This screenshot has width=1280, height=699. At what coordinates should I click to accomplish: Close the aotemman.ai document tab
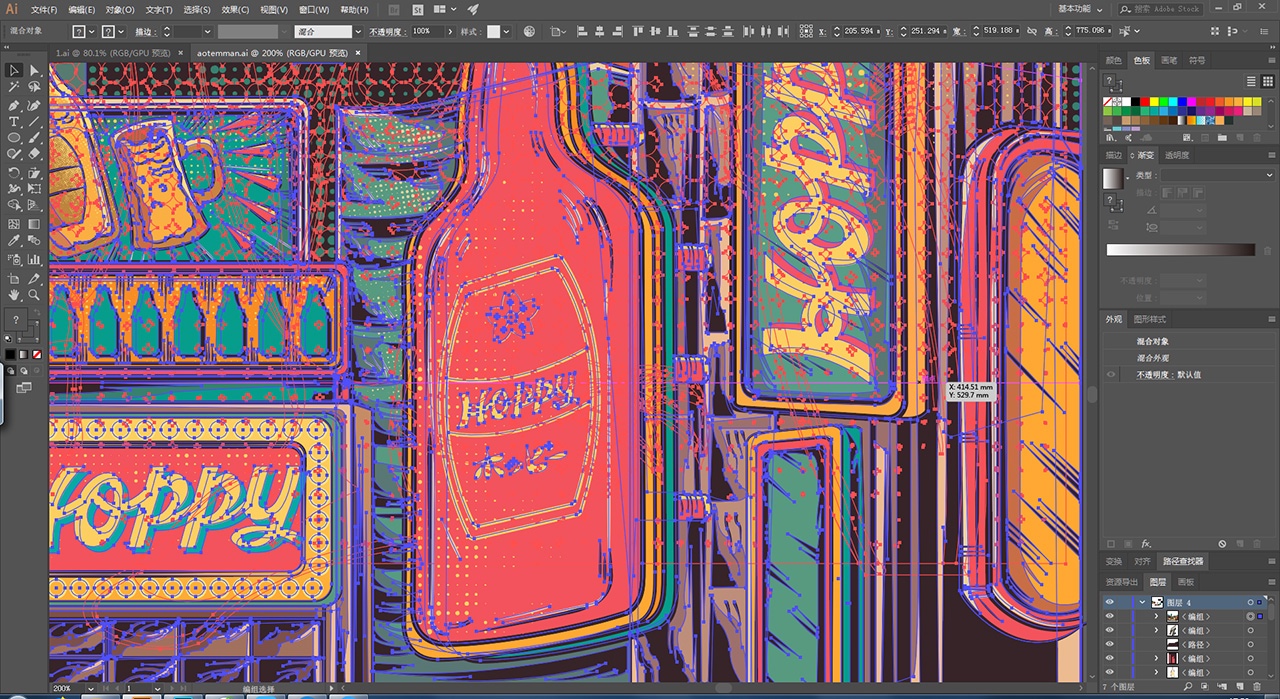point(357,52)
